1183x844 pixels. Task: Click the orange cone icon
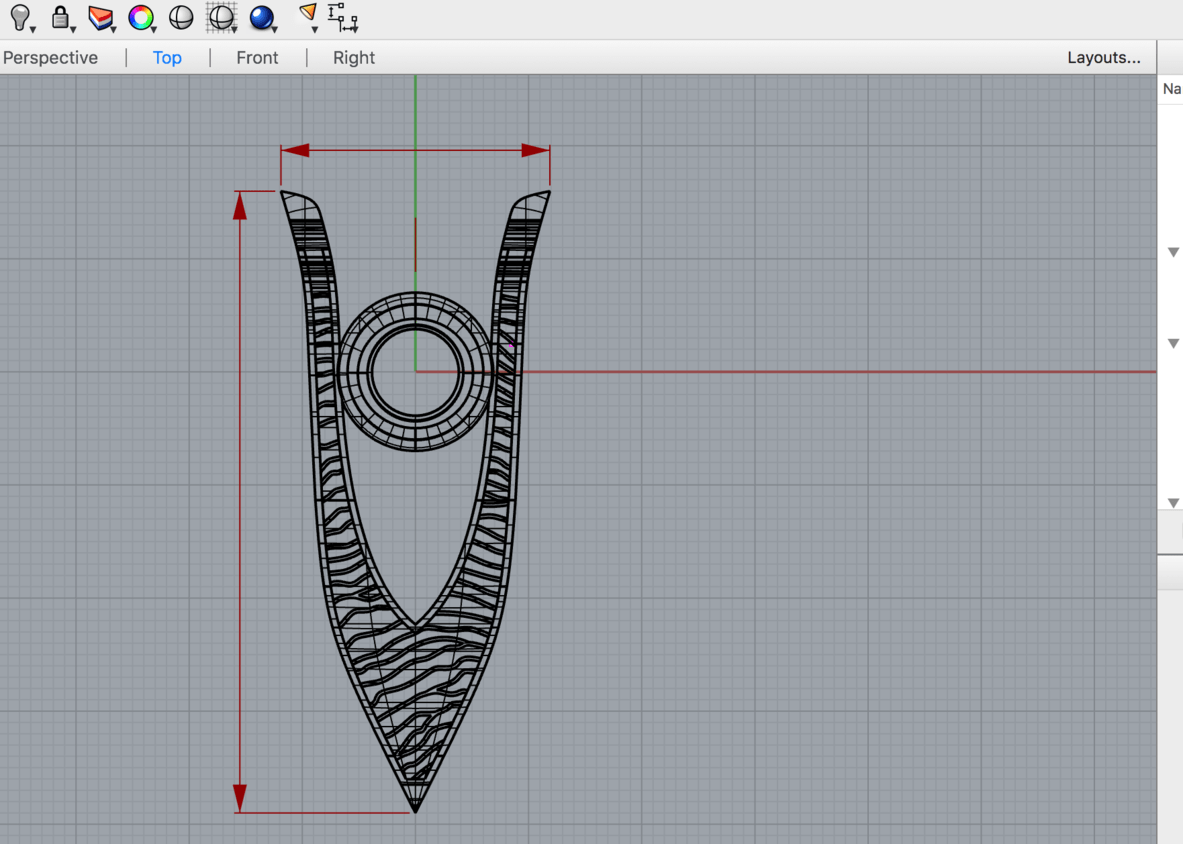click(x=308, y=14)
